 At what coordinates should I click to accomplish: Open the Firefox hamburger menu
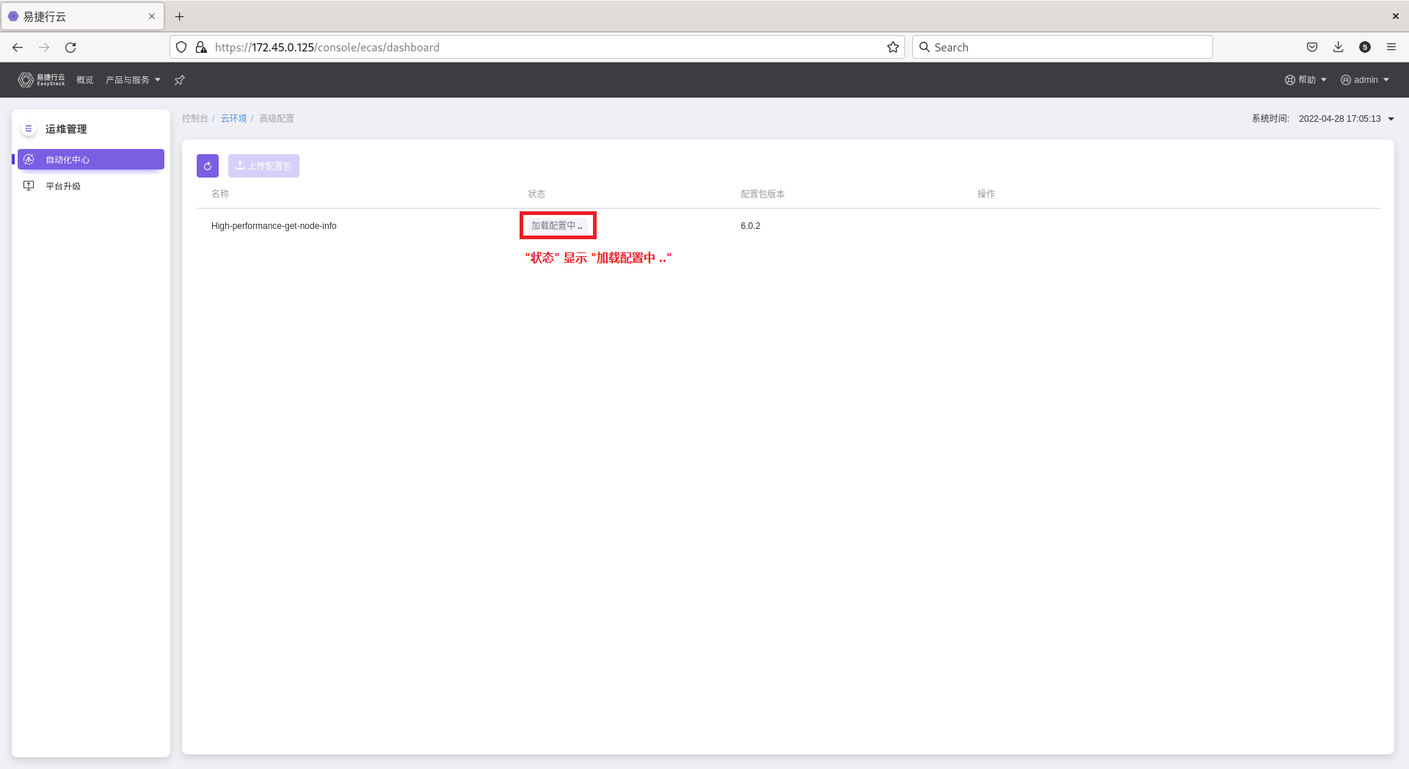coord(1391,47)
